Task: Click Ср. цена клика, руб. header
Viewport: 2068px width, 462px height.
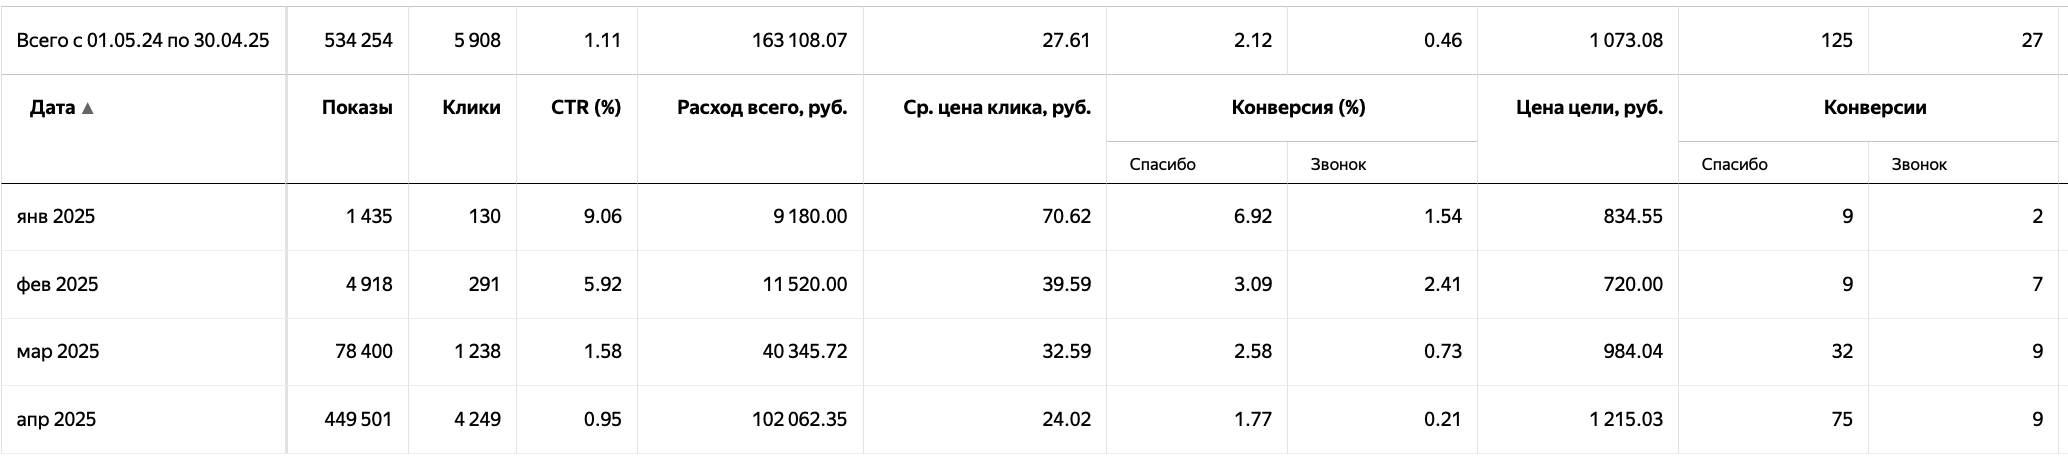Action: (x=989, y=108)
